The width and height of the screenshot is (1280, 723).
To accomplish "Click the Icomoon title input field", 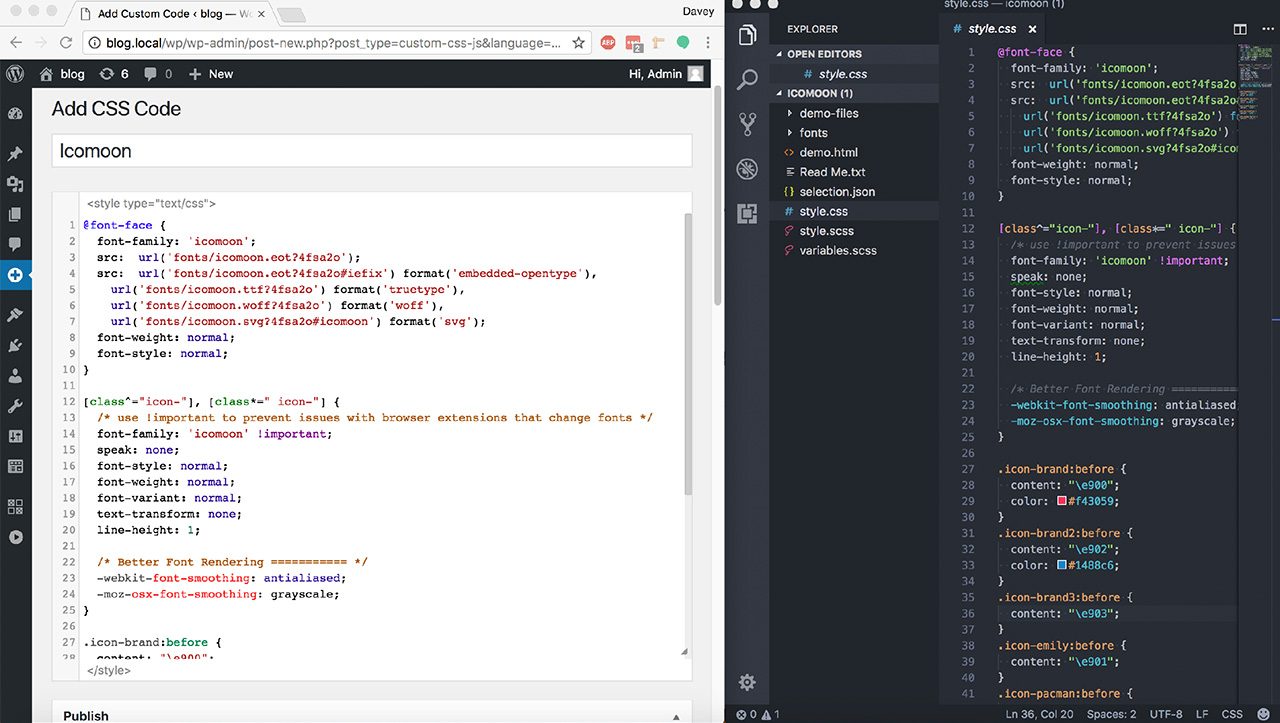I will point(371,151).
